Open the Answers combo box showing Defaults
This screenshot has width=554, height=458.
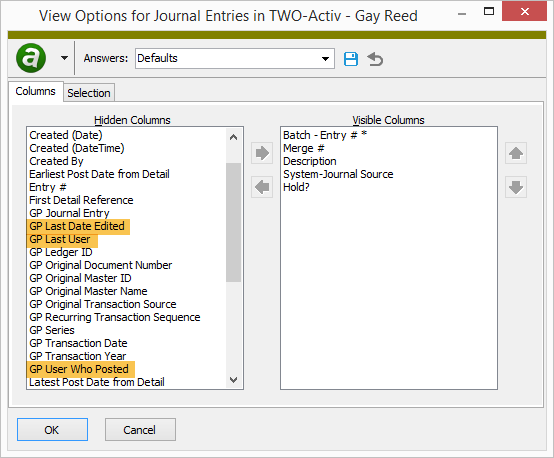235,58
